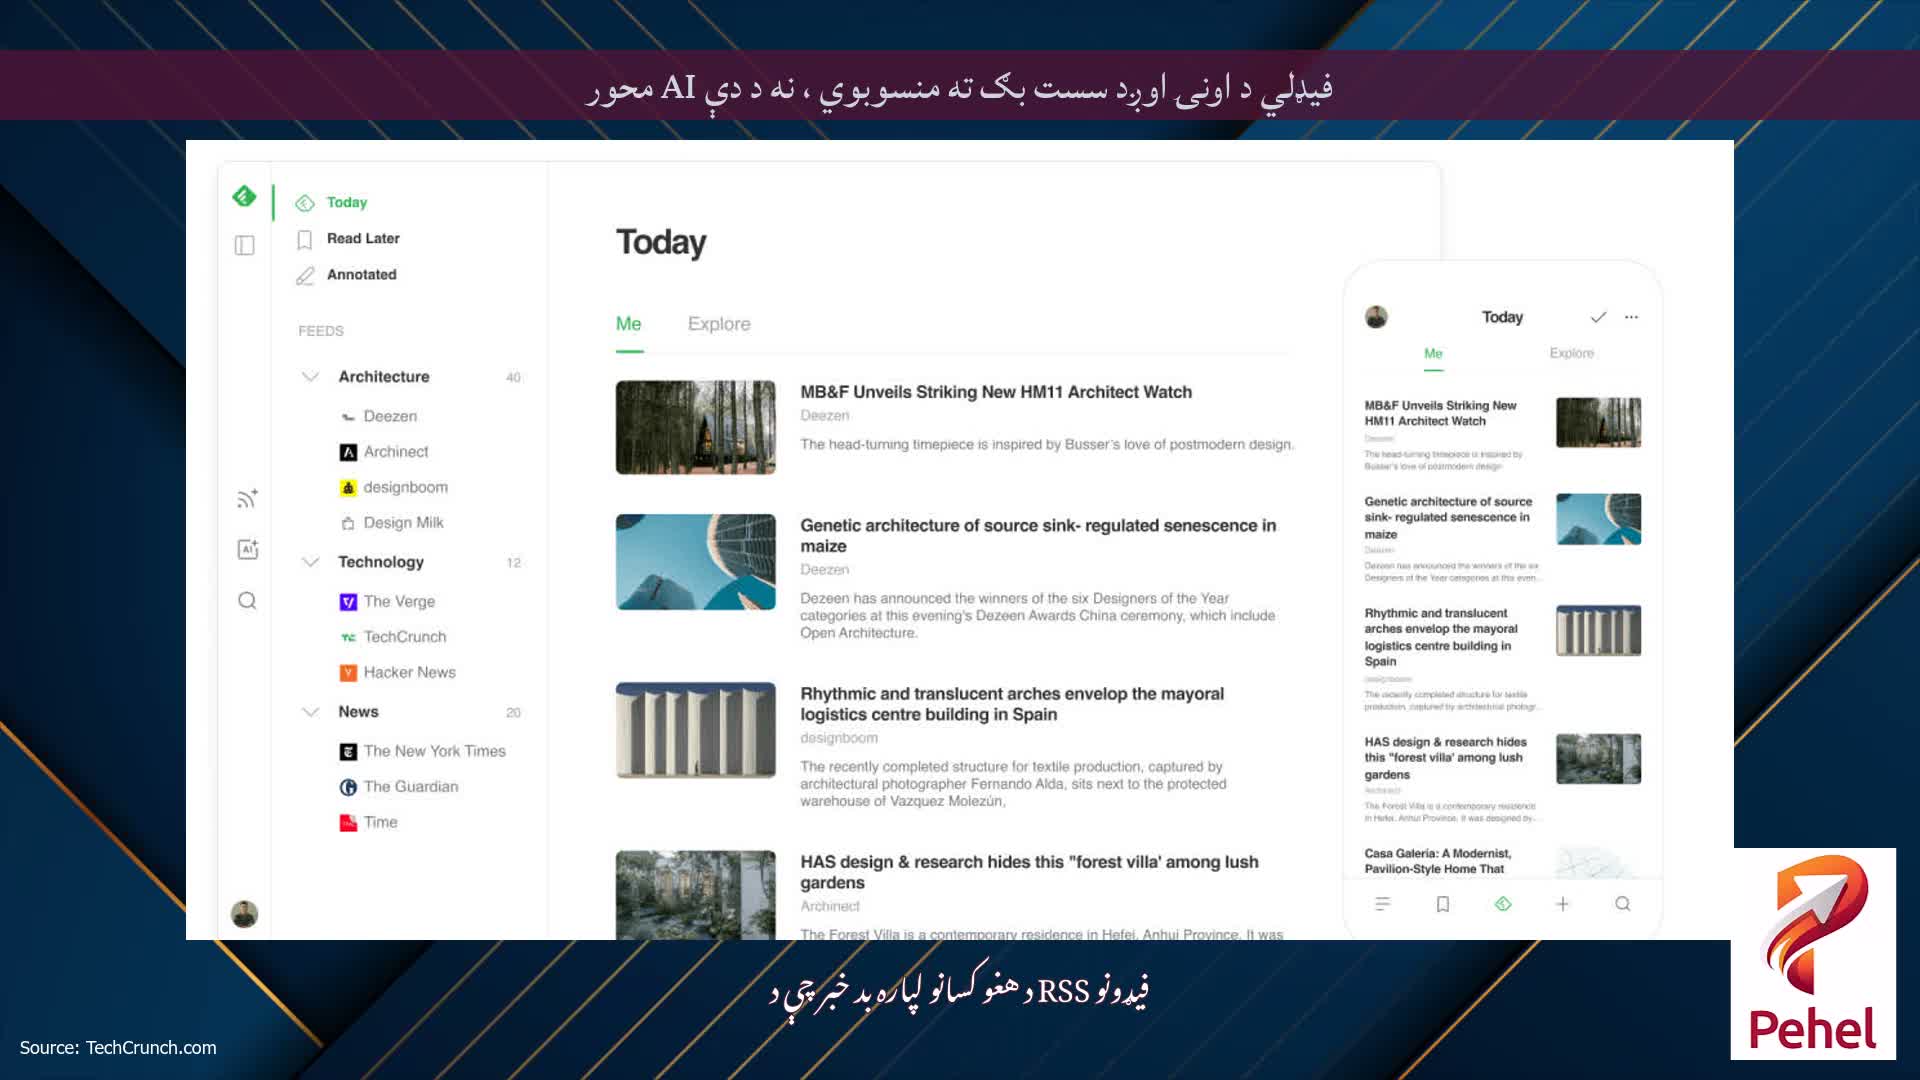1920x1080 pixels.
Task: Click The Verge purple favicon
Action: (348, 602)
